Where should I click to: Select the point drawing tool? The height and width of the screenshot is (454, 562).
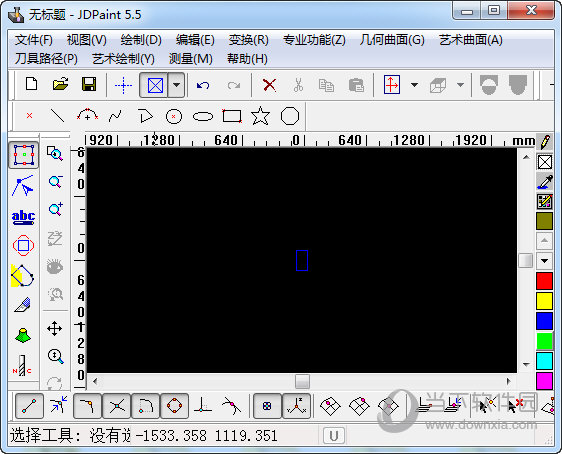point(29,116)
